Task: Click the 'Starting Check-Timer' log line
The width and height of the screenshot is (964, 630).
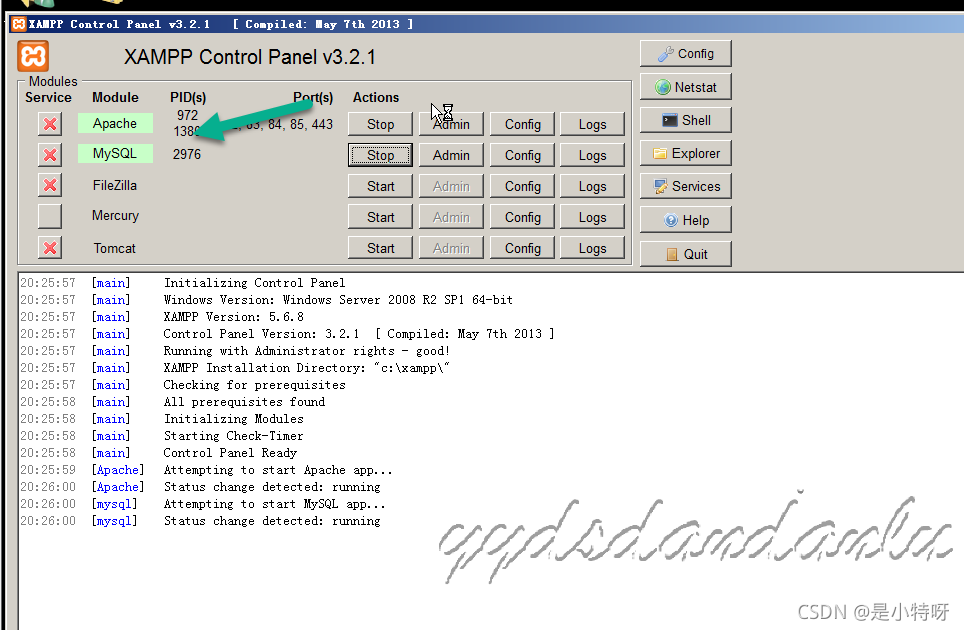Action: click(x=233, y=436)
